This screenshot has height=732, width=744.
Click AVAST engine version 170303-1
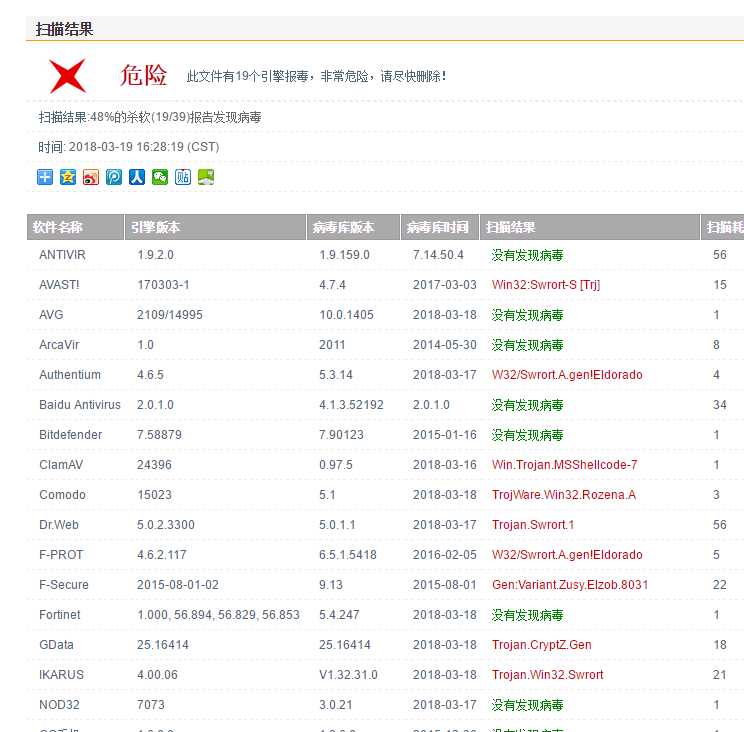click(x=163, y=285)
